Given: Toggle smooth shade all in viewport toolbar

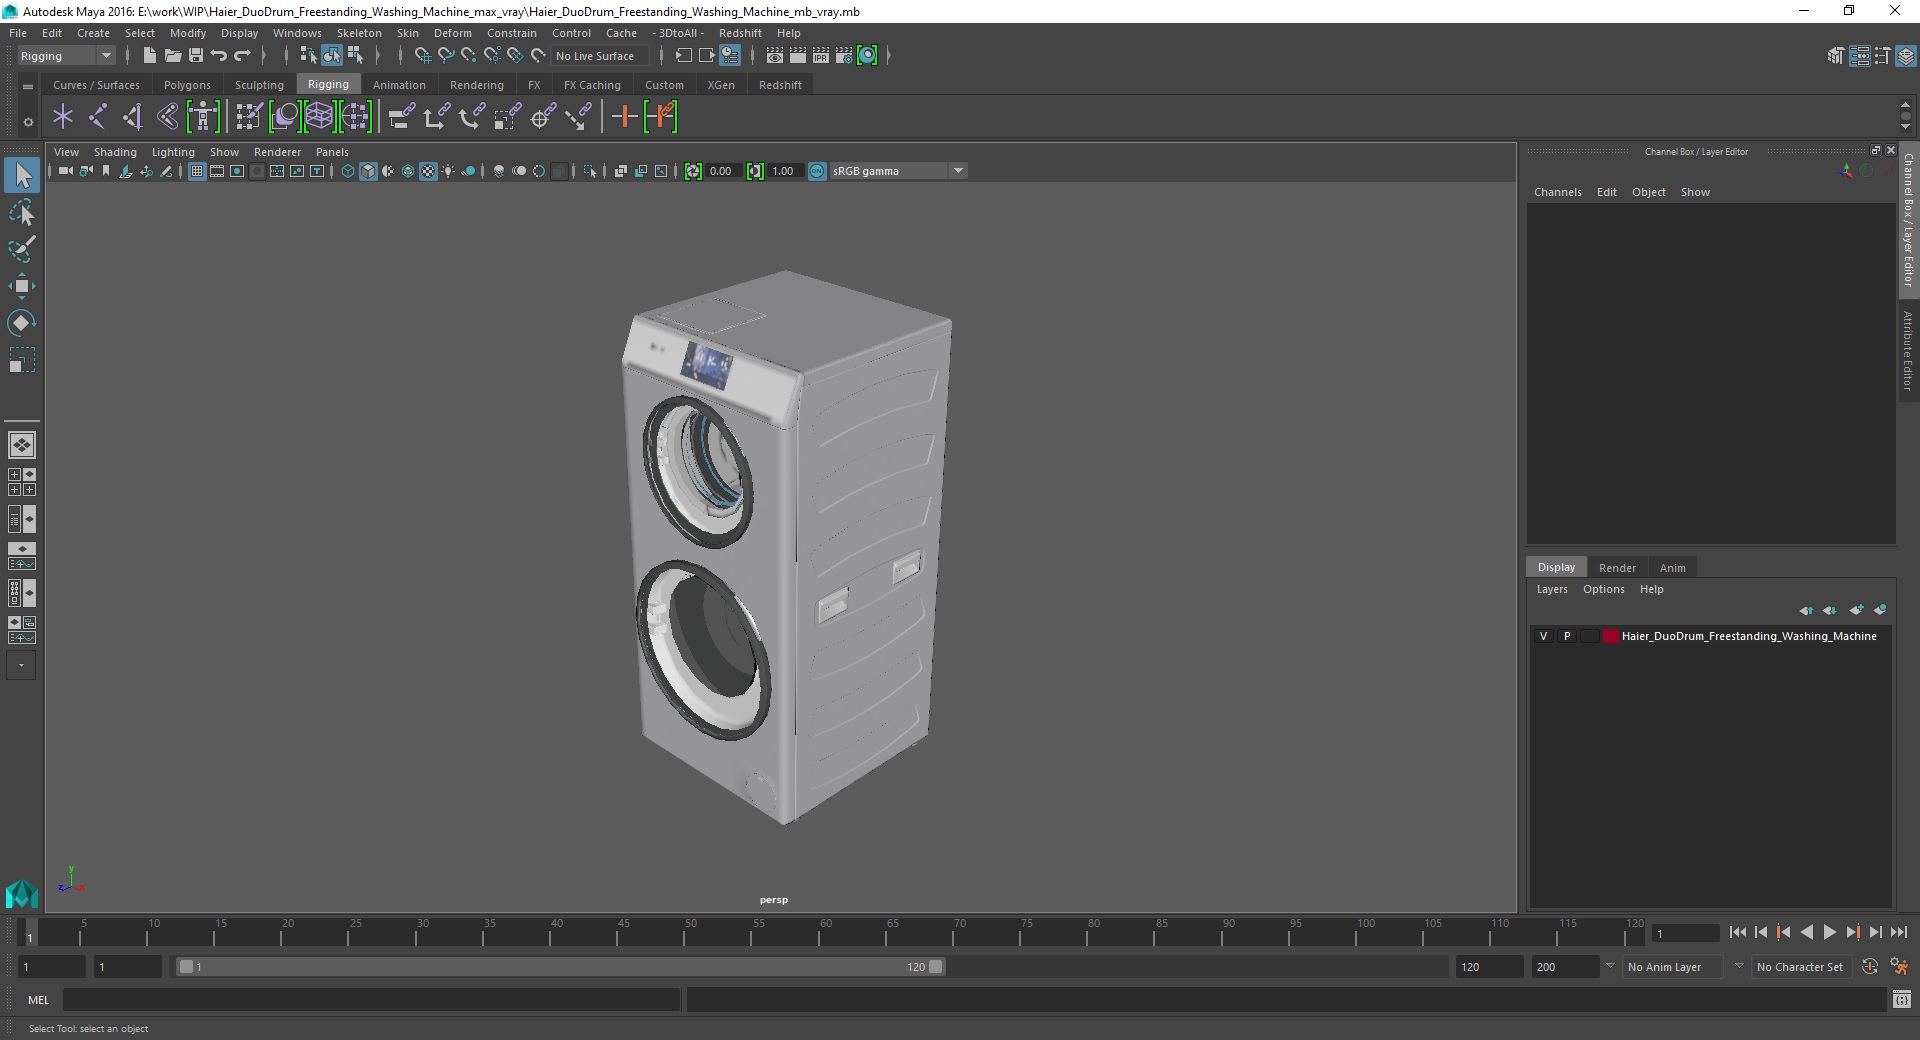Looking at the screenshot, I should 368,171.
